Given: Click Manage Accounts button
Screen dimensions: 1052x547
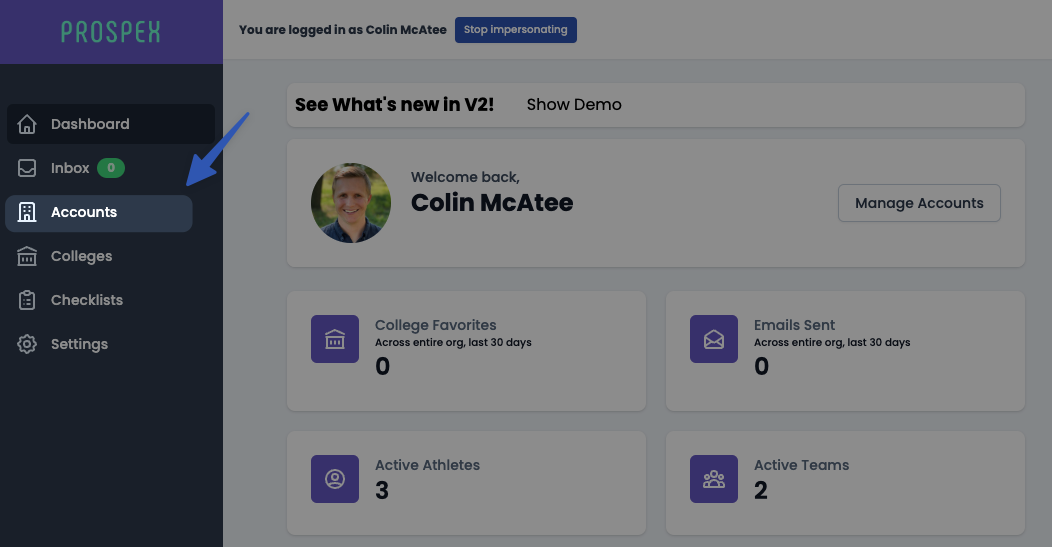Looking at the screenshot, I should [919, 203].
